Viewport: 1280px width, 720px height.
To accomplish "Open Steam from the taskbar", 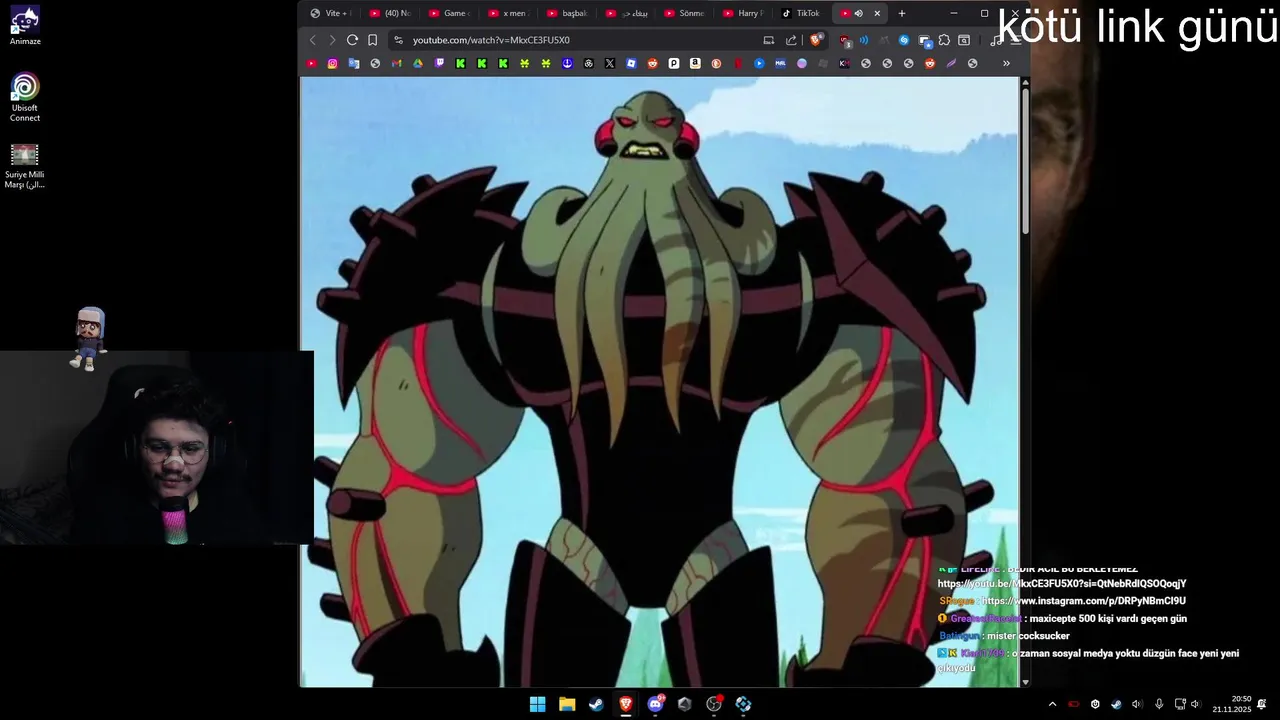I will [596, 704].
